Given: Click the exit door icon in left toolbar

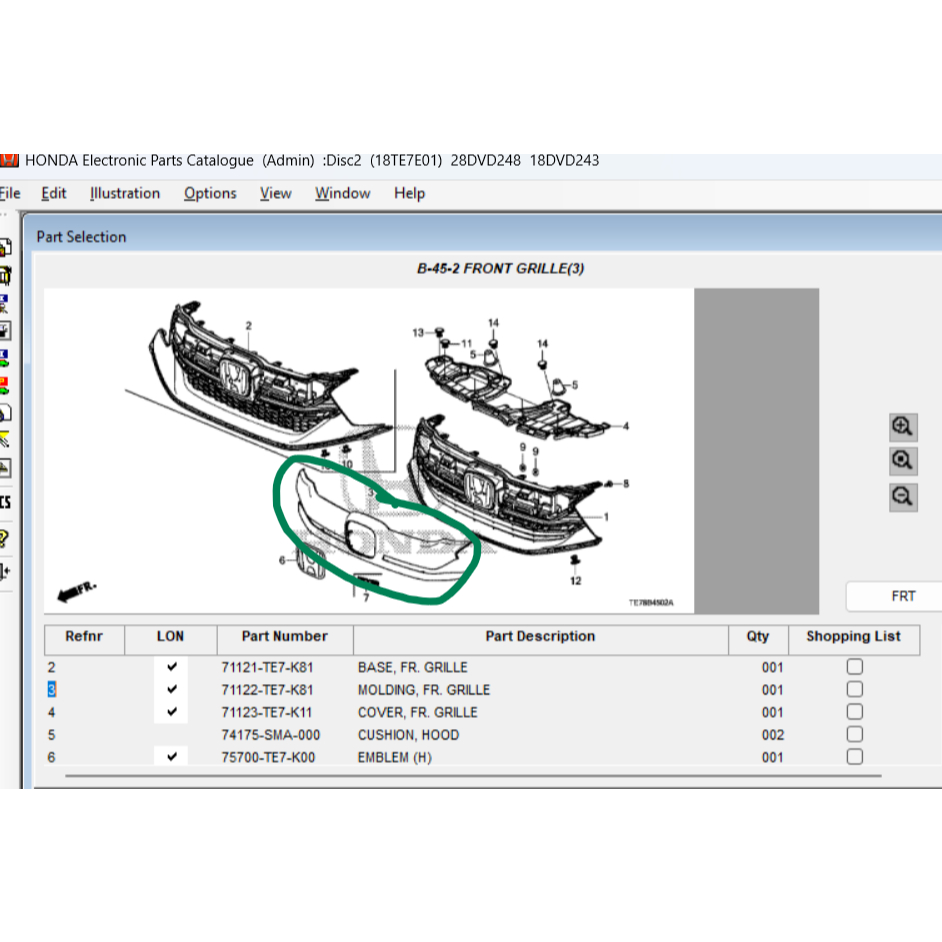Looking at the screenshot, I should point(4,572).
